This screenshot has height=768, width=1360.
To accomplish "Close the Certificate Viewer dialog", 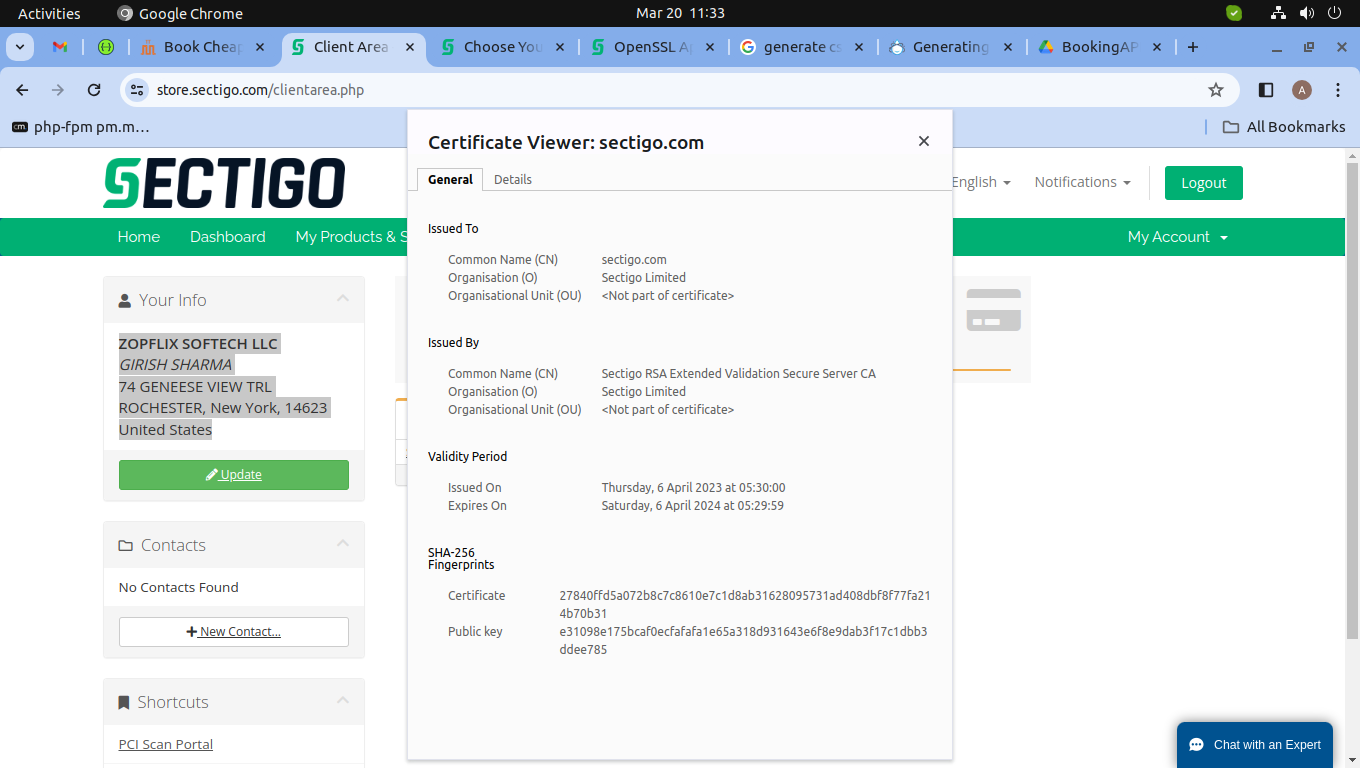I will click(924, 141).
